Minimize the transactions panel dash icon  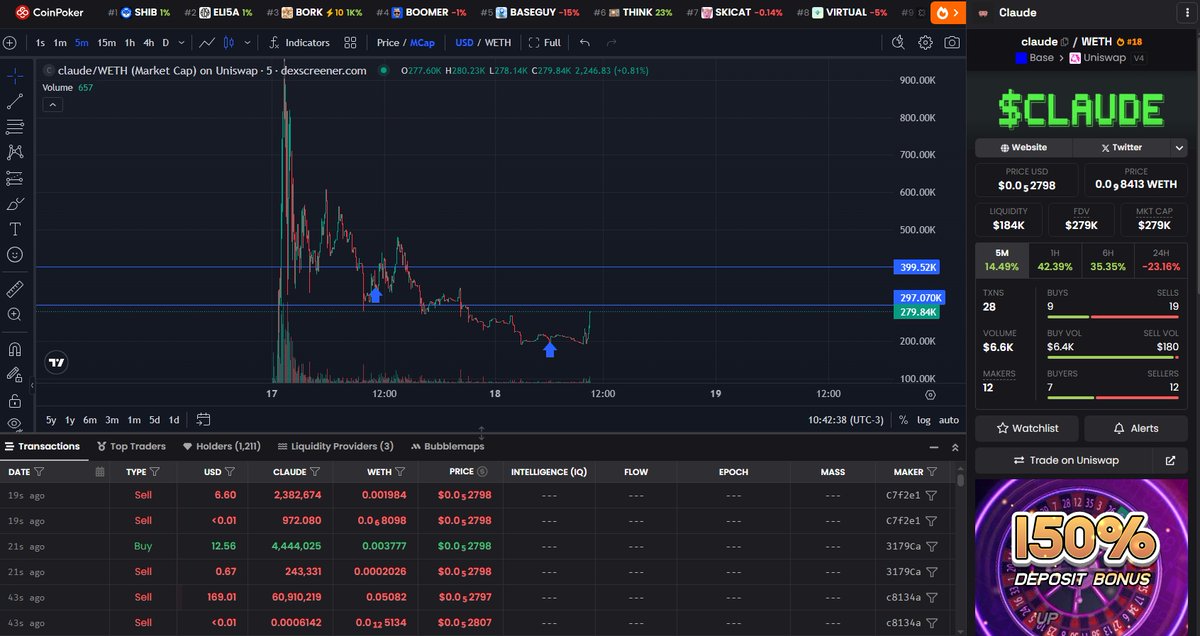934,447
